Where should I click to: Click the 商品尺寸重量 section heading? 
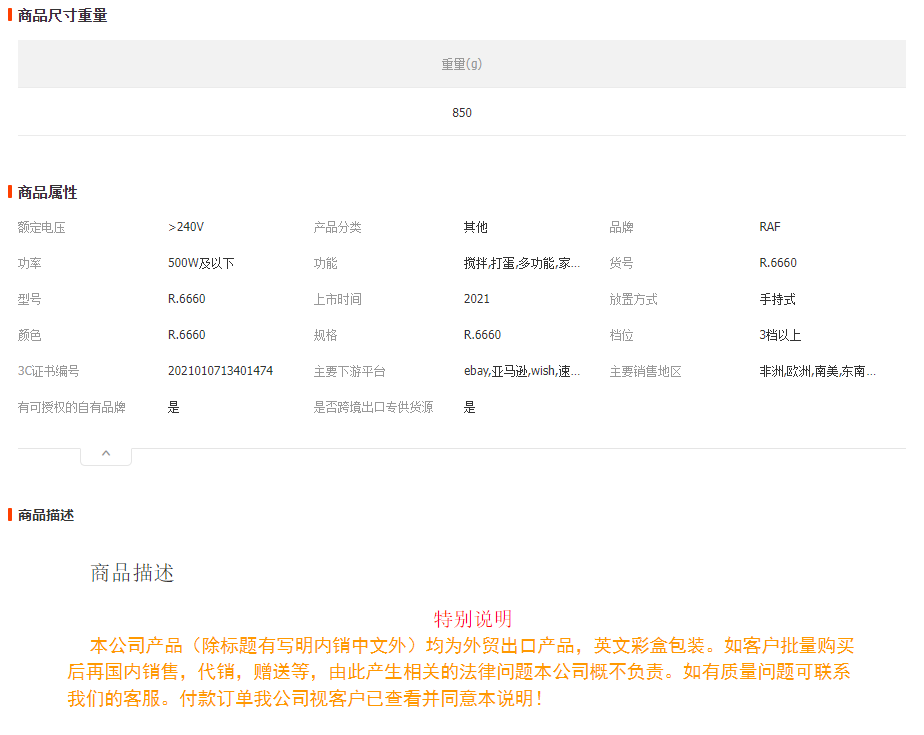tap(62, 15)
